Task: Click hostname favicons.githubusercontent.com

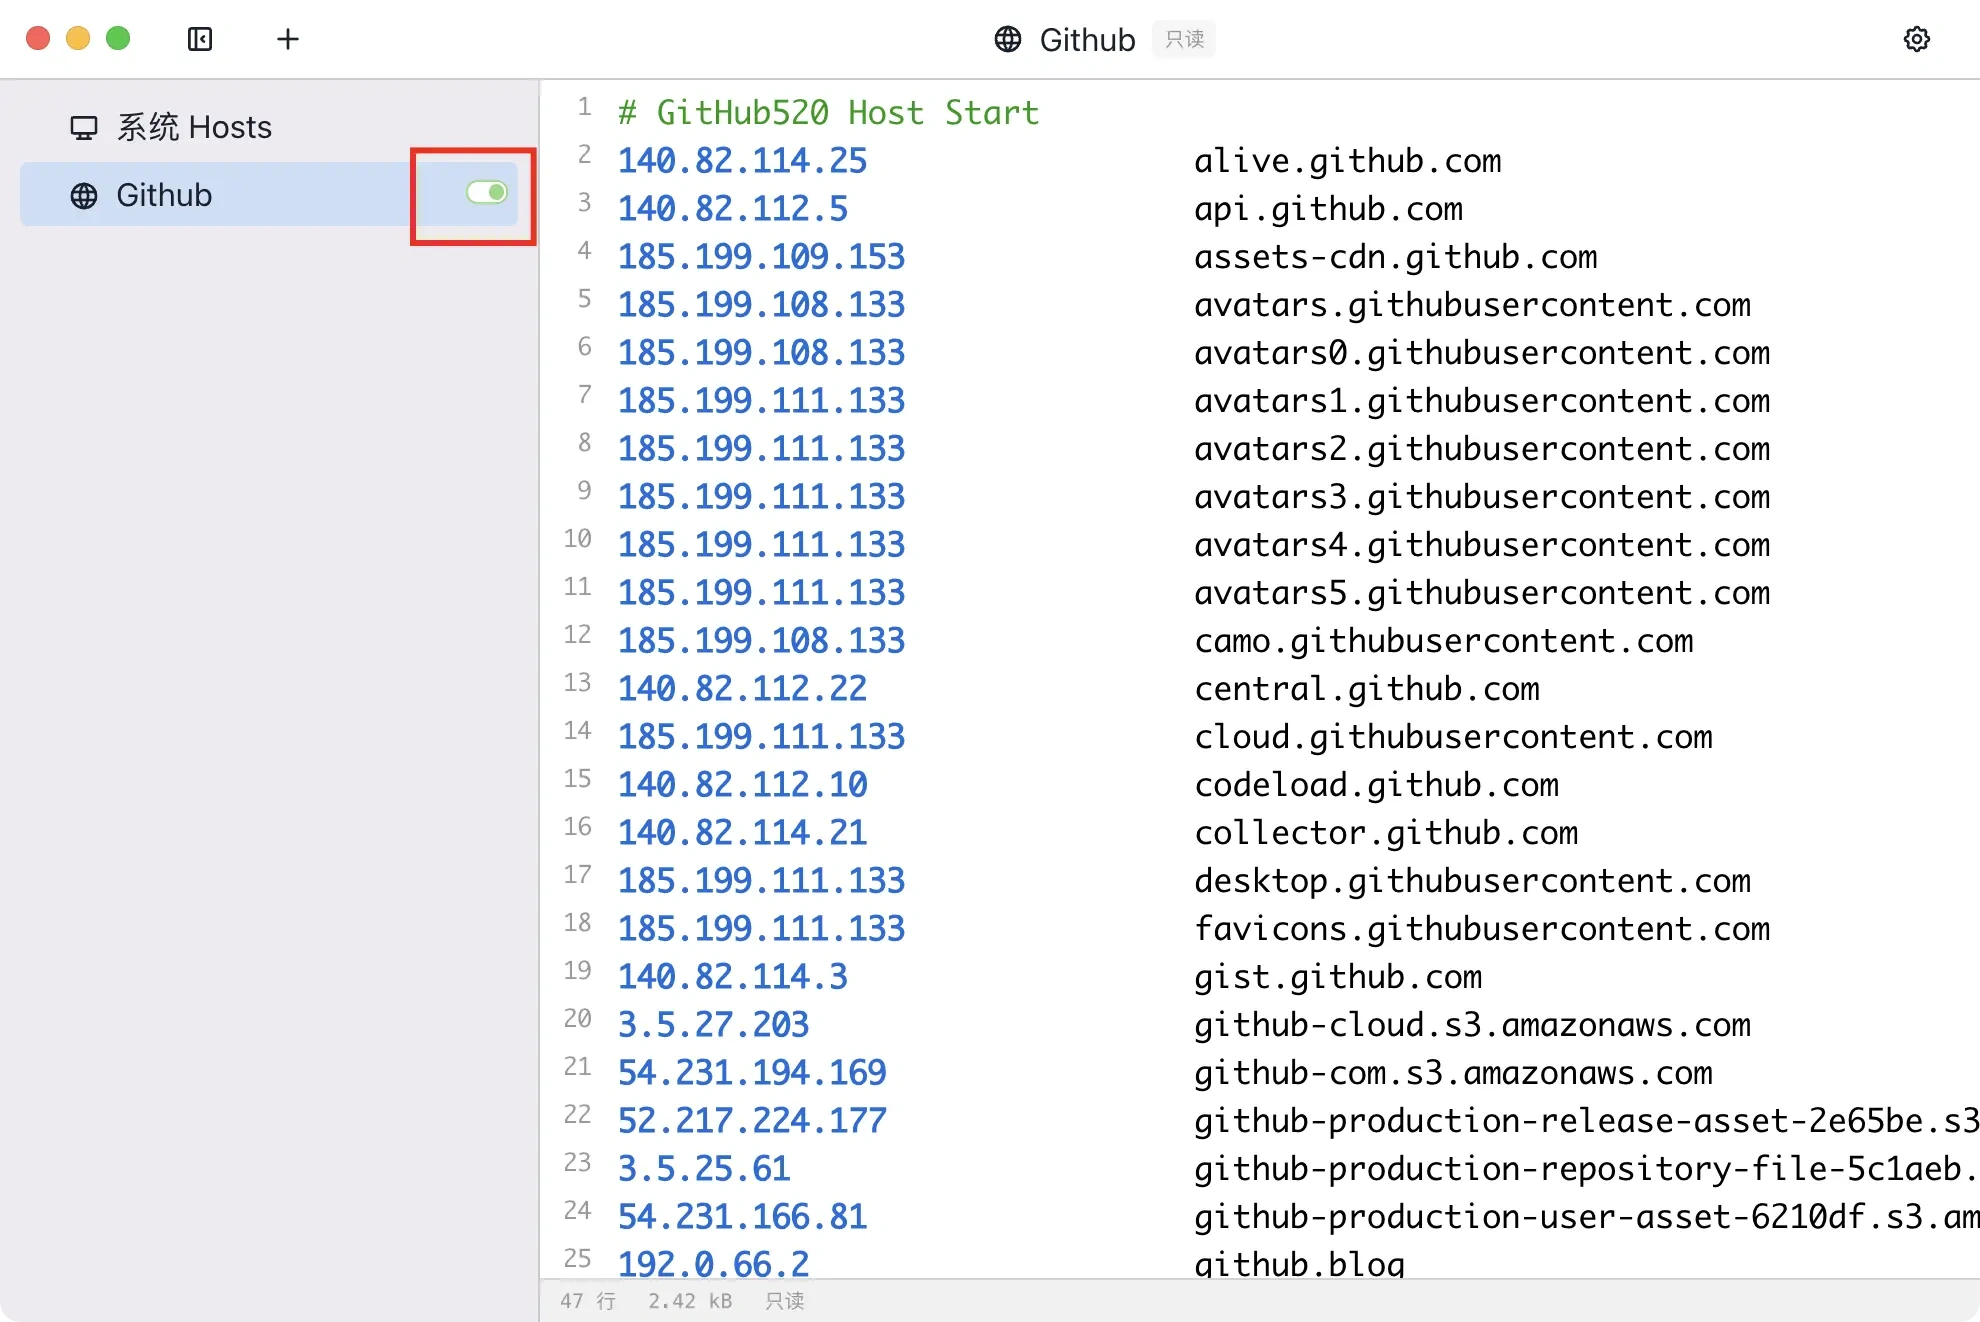Action: coord(1482,928)
